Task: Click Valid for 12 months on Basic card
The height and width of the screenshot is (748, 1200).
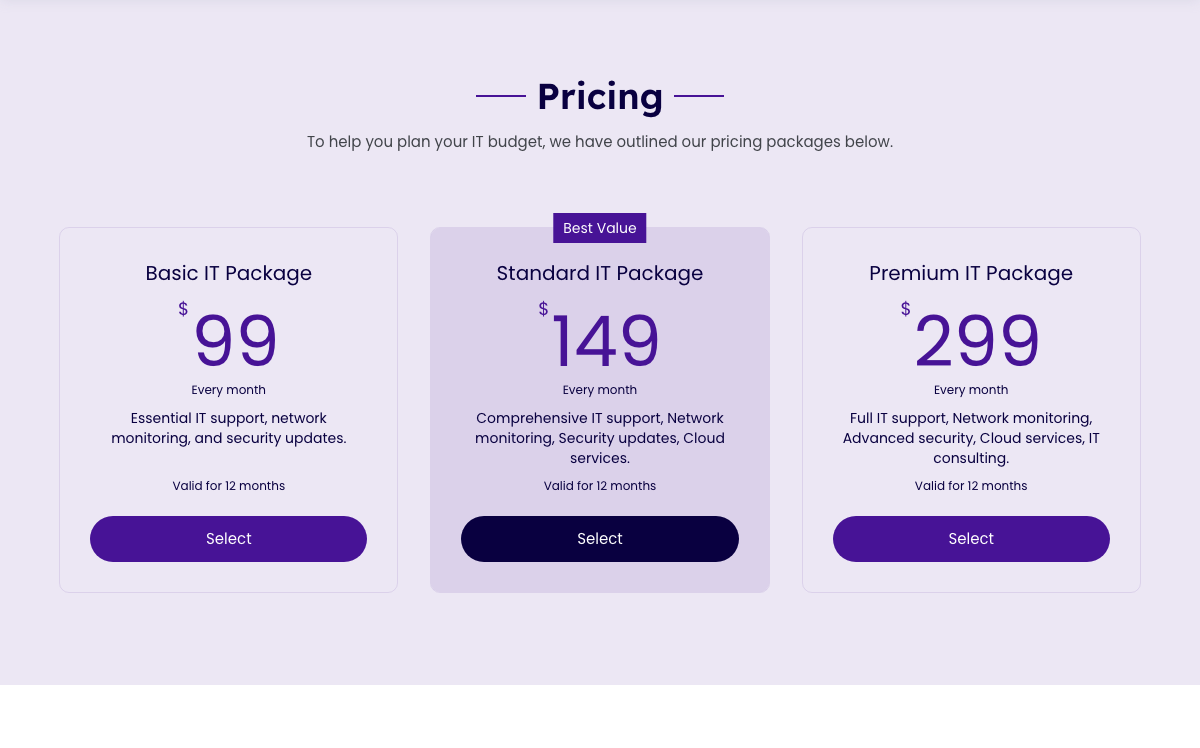Action: coord(228,485)
